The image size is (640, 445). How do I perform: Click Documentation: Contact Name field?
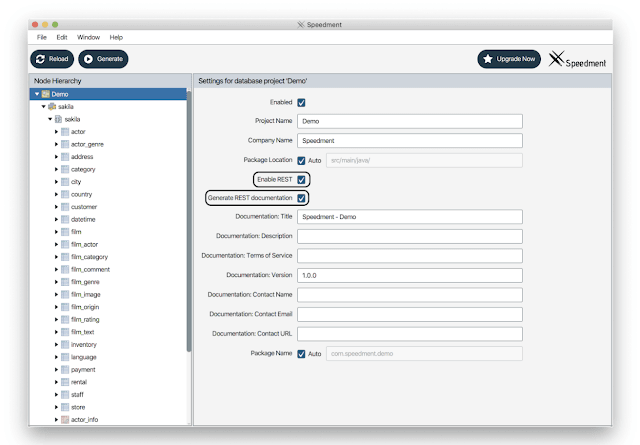(x=410, y=295)
